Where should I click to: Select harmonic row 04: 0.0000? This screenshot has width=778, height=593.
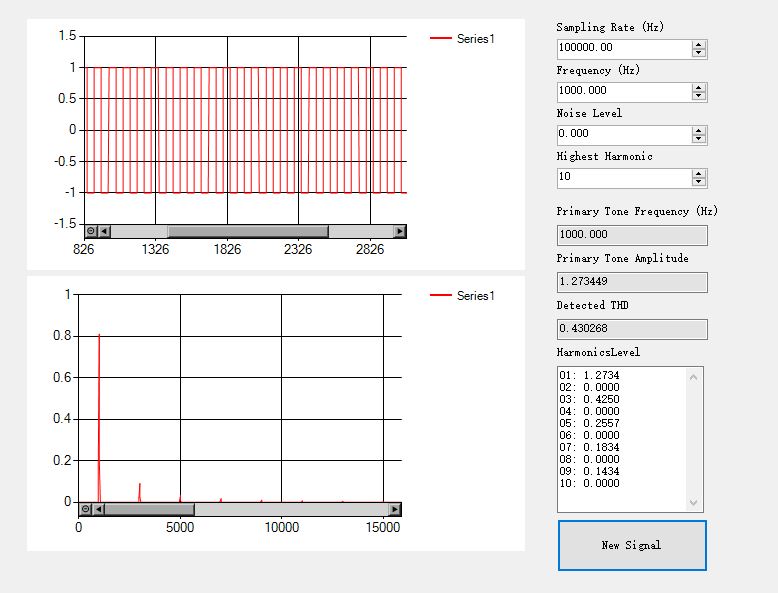pyautogui.click(x=589, y=411)
